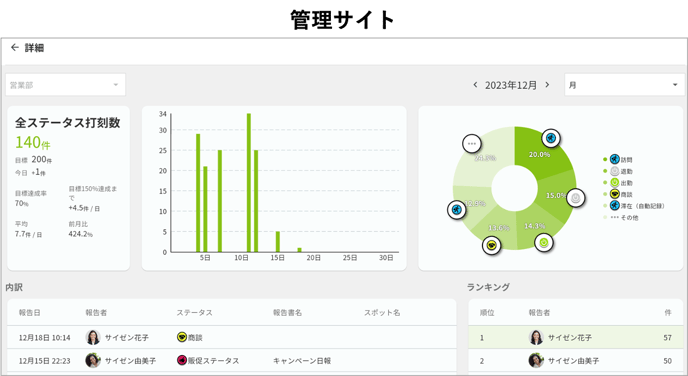The width and height of the screenshot is (688, 376).
Task: Click the 滞在 icon on the 12.9% segment
Action: (x=457, y=210)
